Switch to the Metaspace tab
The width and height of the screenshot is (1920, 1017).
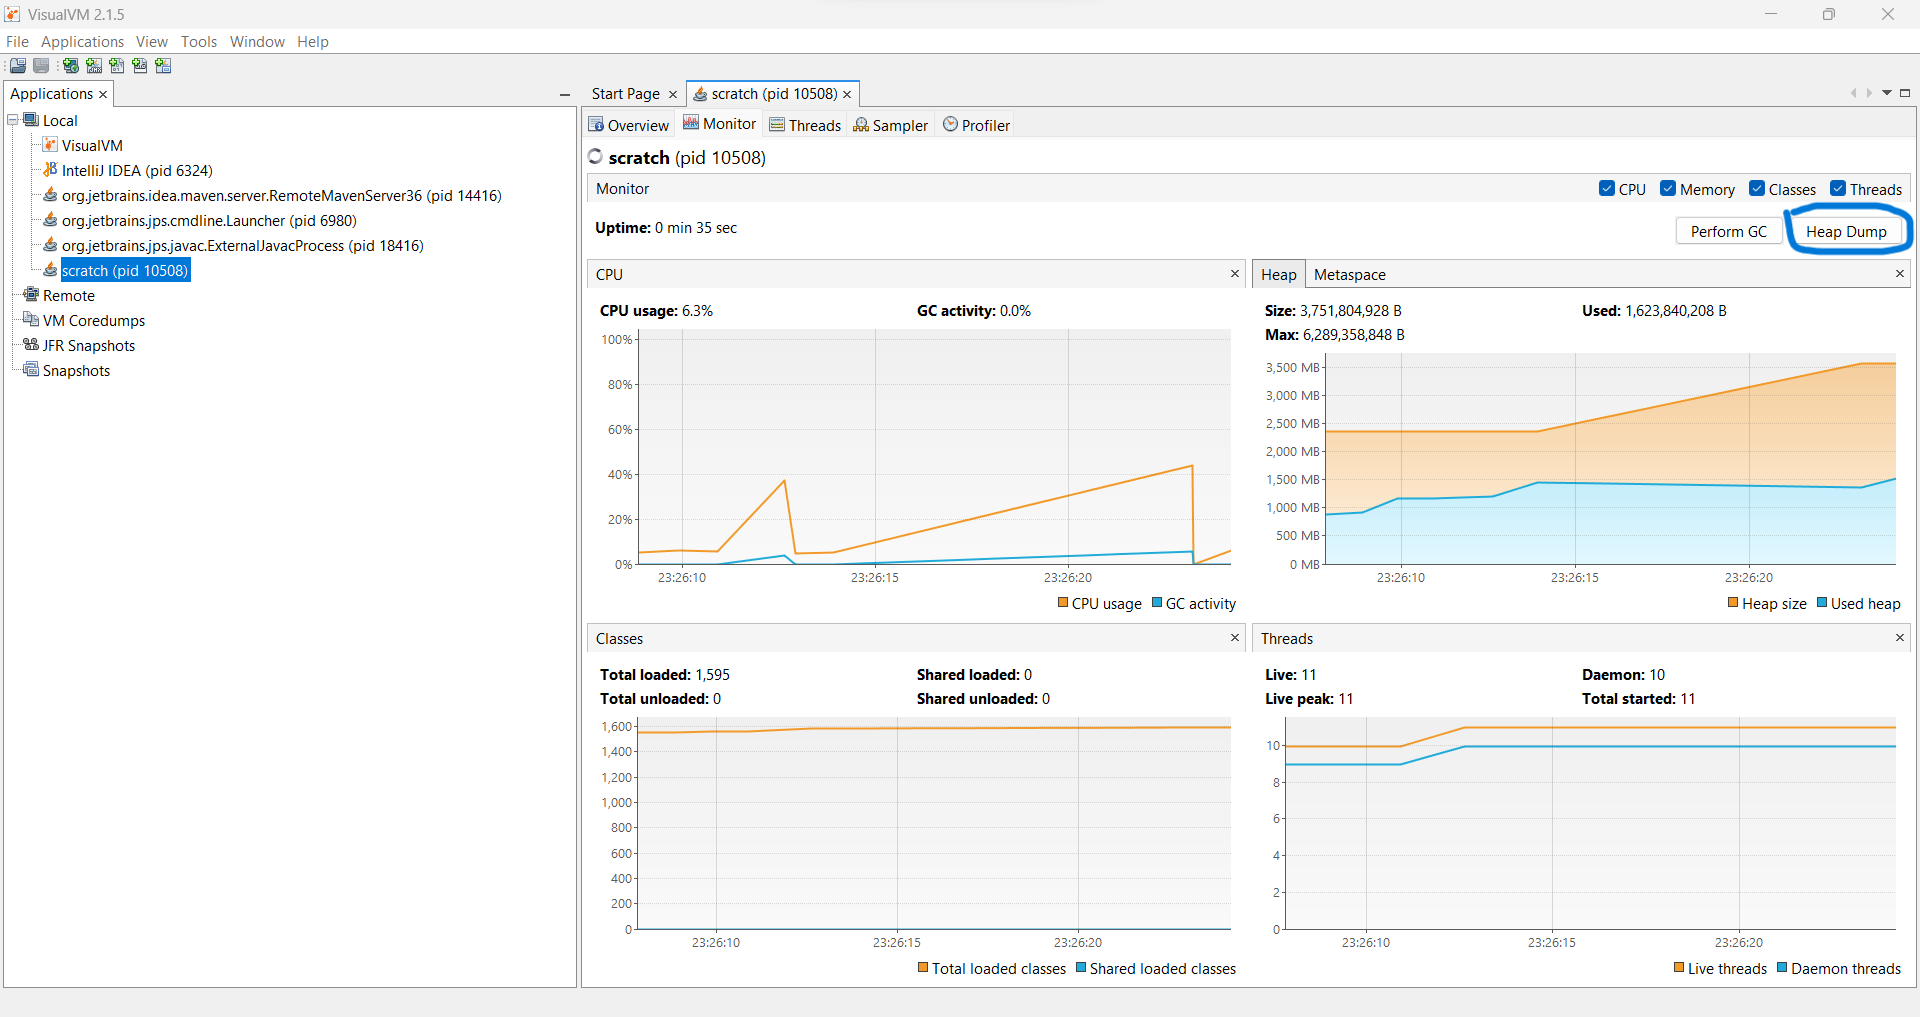click(x=1350, y=274)
